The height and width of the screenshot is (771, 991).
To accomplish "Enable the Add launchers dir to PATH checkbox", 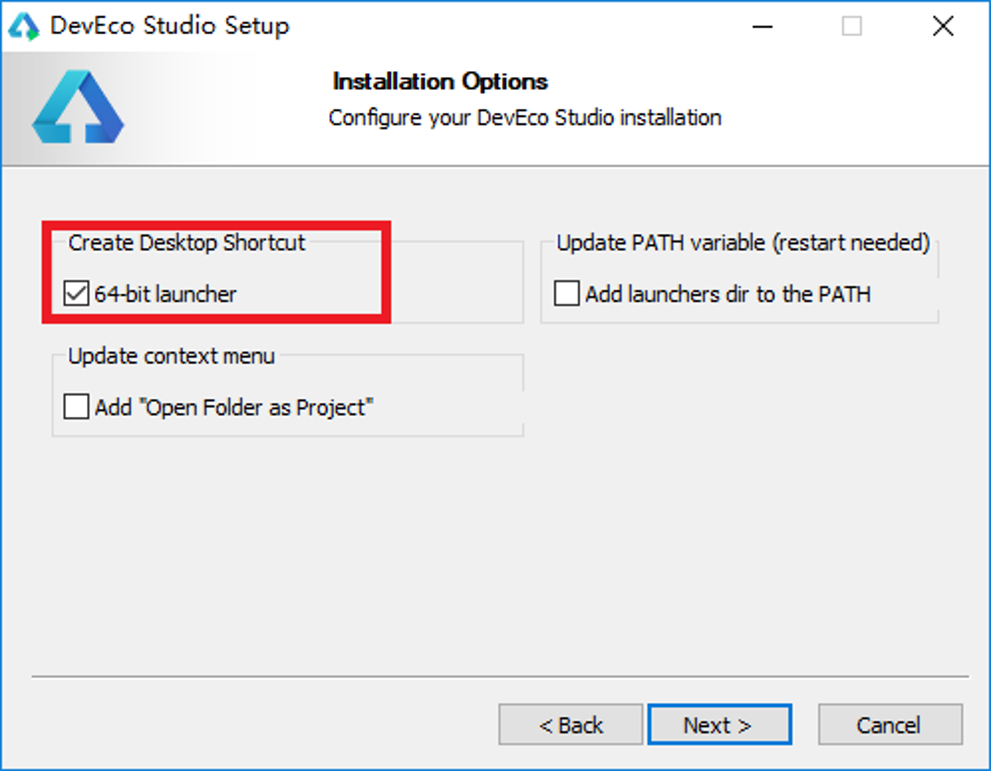I will click(x=567, y=294).
